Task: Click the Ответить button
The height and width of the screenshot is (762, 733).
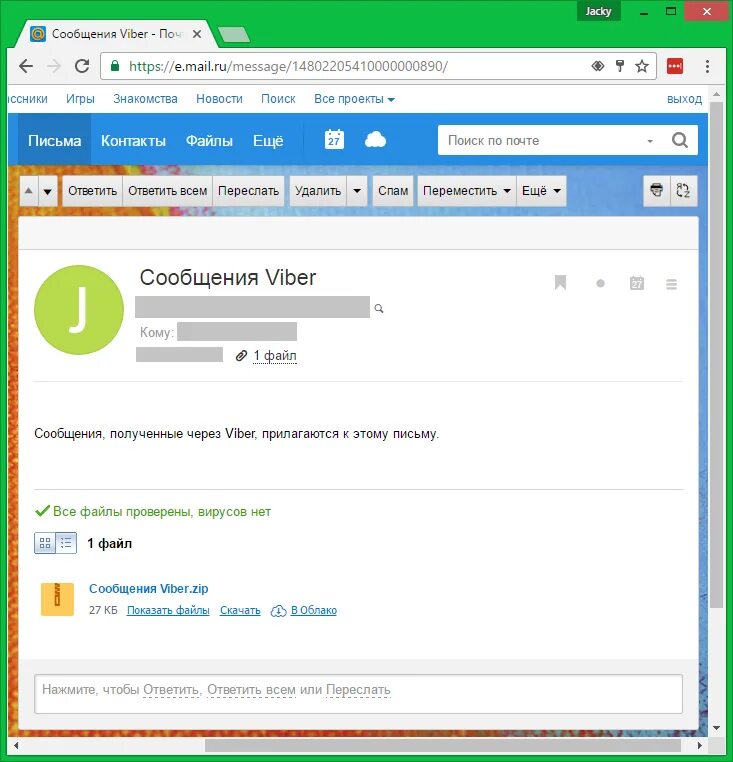Action: [92, 191]
